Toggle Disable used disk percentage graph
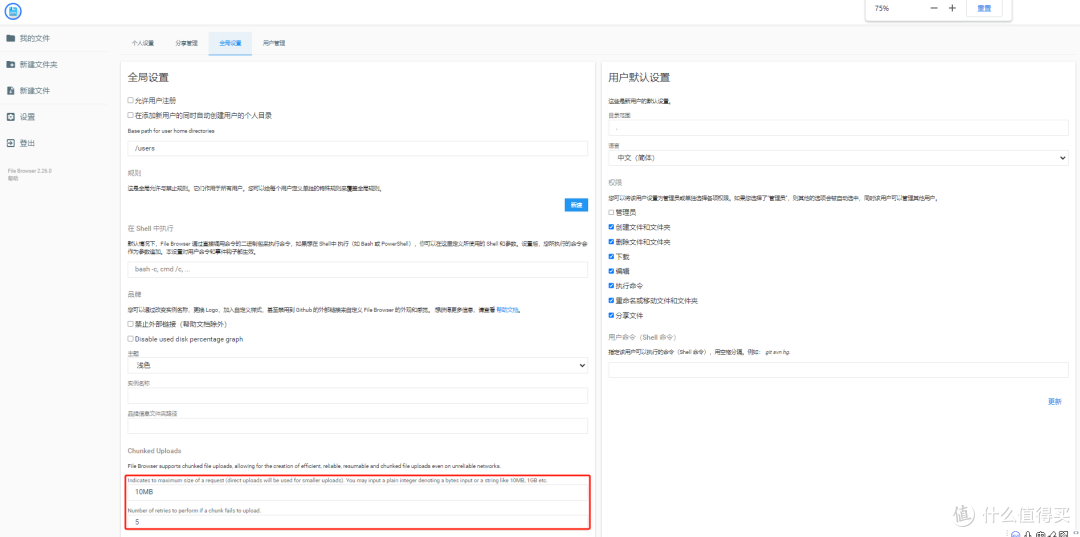The height and width of the screenshot is (537, 1080). pos(130,339)
